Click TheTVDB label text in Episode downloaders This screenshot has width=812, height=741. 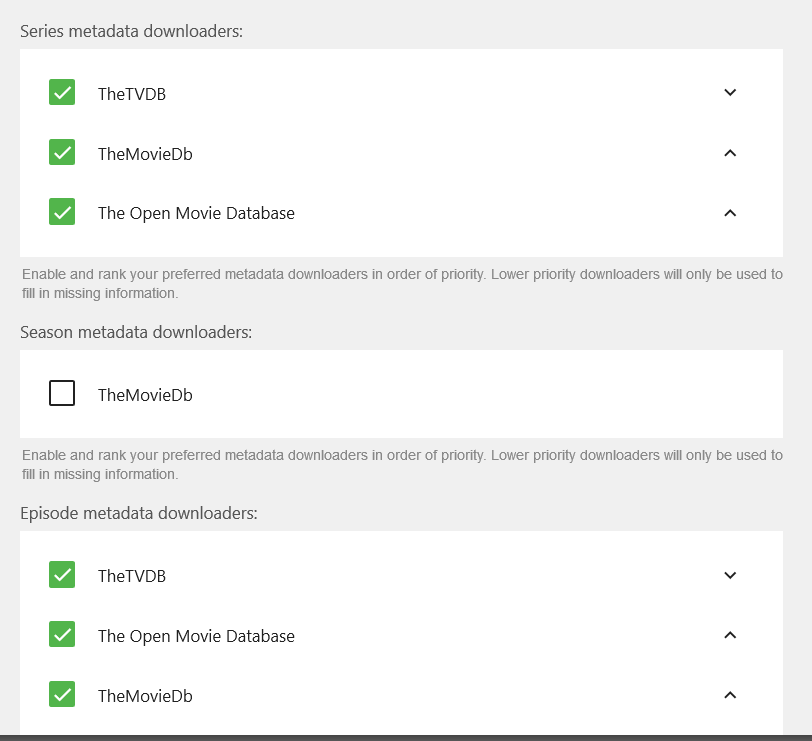(x=132, y=576)
